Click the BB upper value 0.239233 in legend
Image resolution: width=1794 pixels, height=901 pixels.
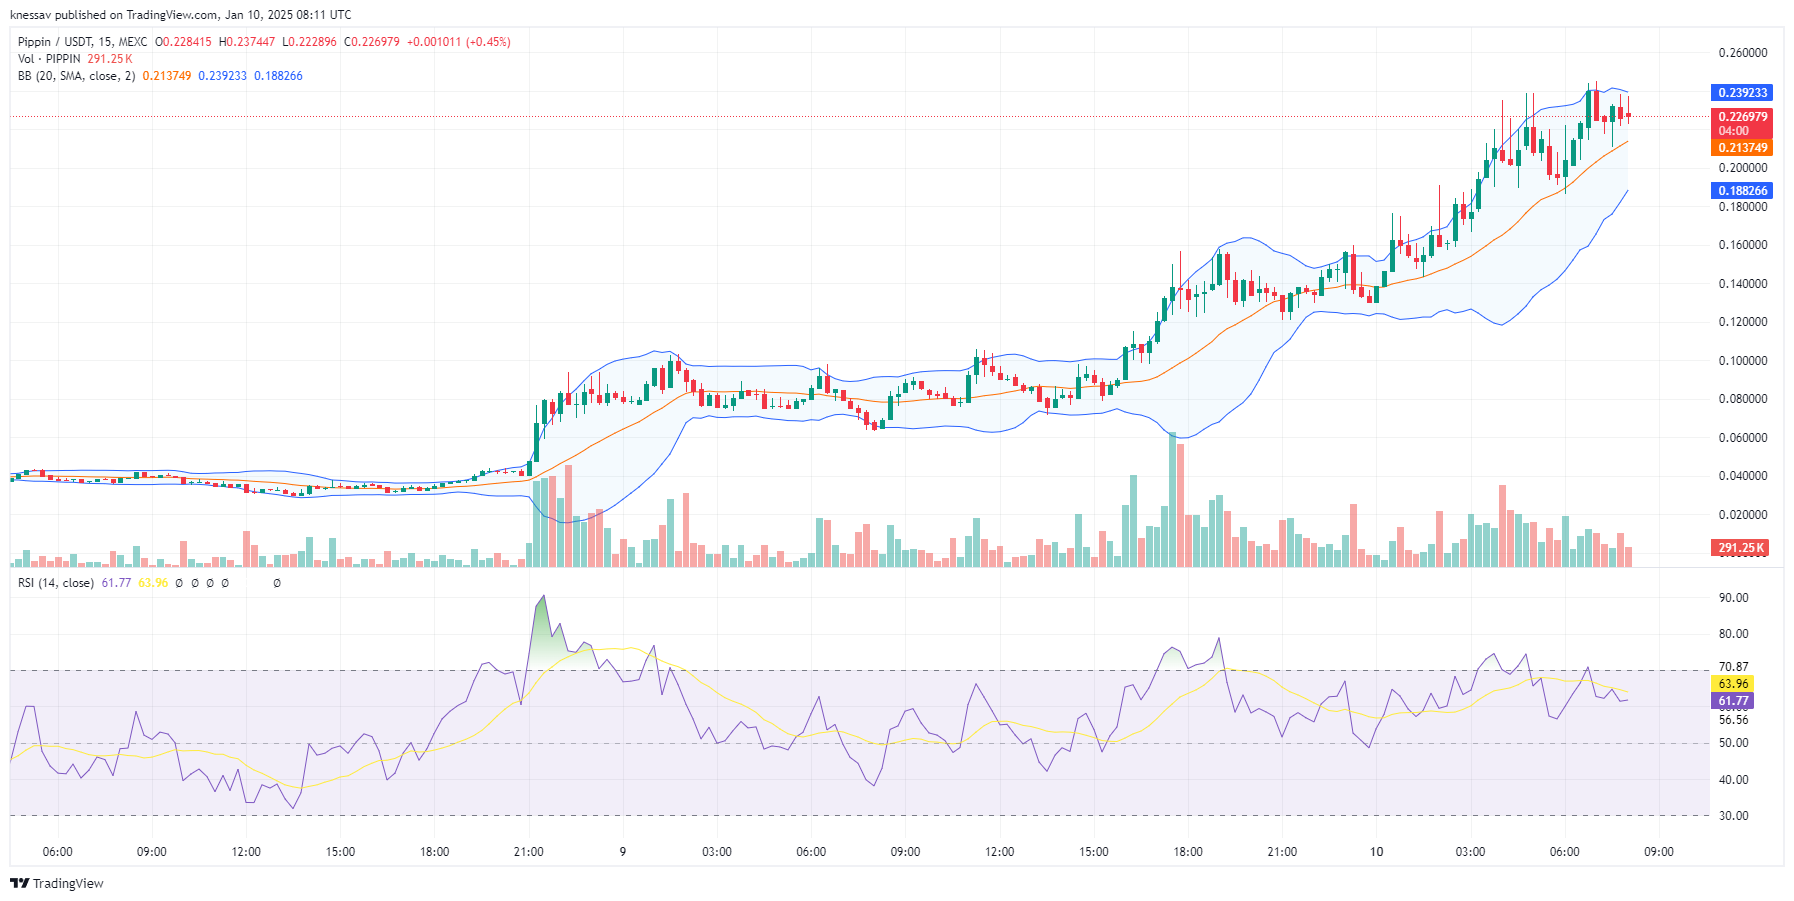pyautogui.click(x=222, y=76)
